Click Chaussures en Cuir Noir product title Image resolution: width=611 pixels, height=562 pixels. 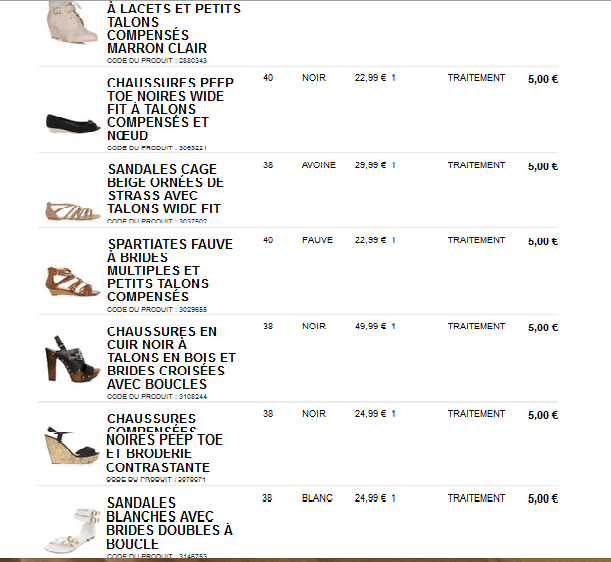(x=170, y=358)
